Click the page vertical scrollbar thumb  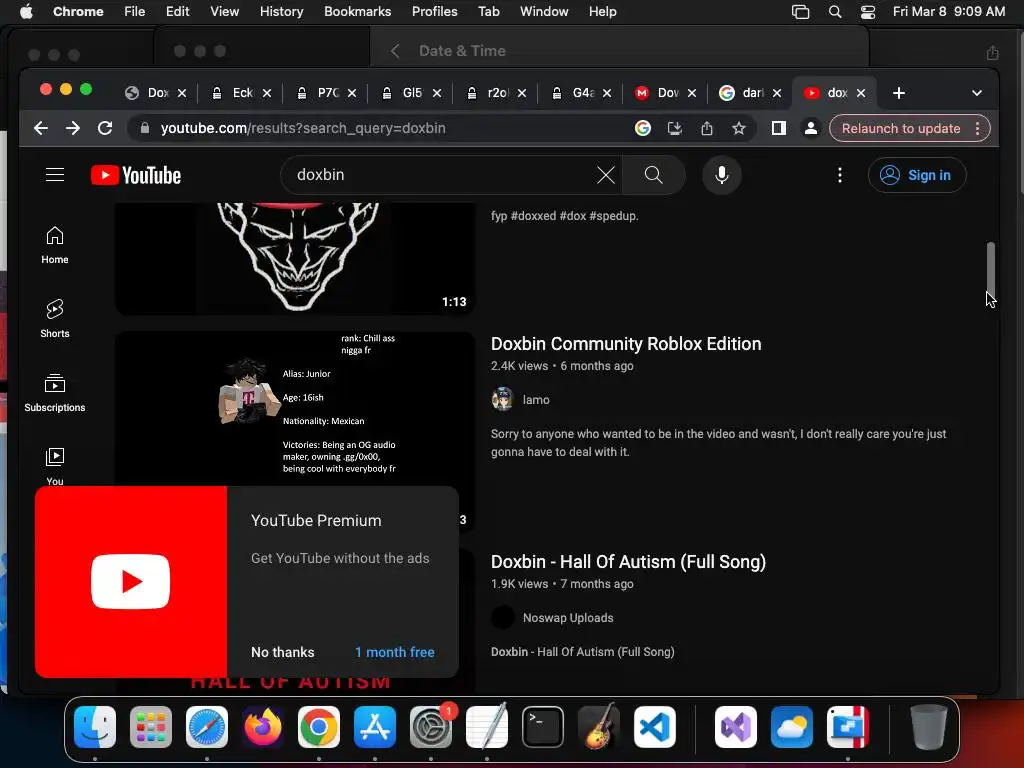(x=991, y=269)
